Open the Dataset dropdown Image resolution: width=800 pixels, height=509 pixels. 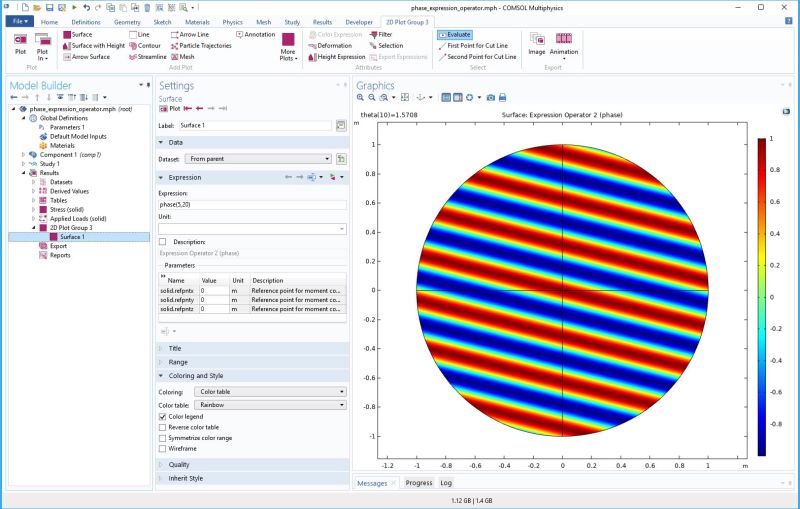[259, 159]
